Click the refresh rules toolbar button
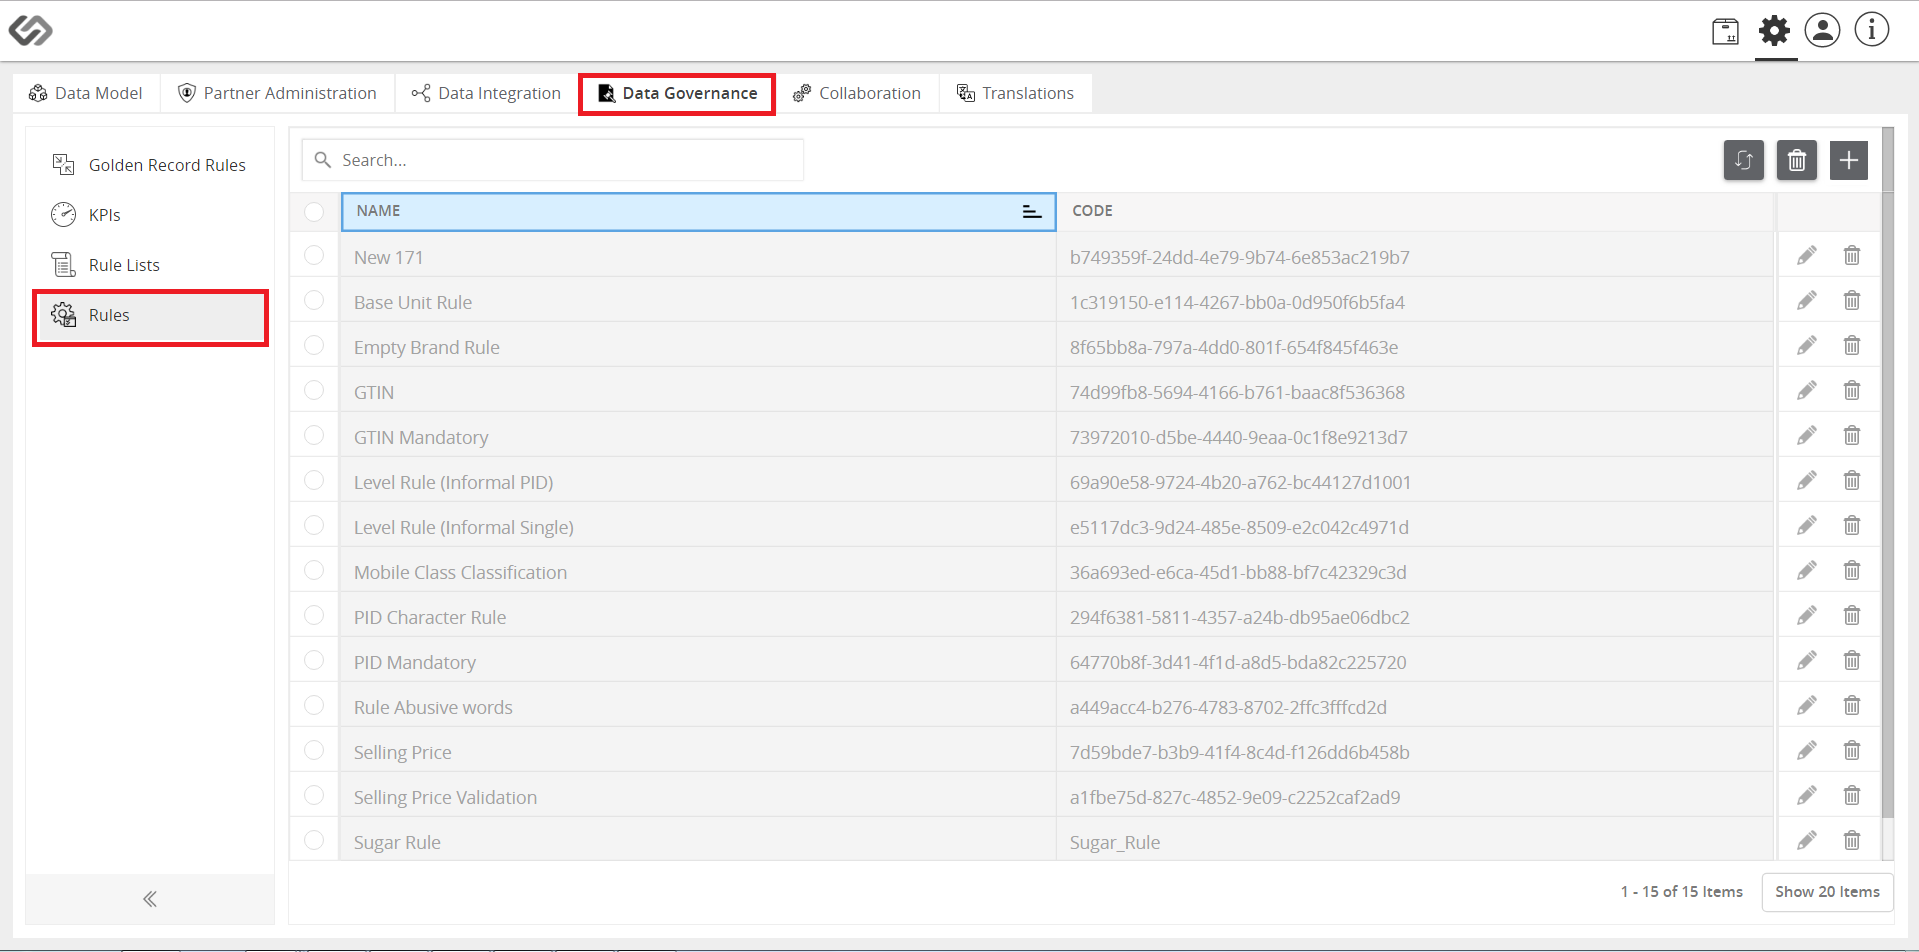The height and width of the screenshot is (952, 1919). tap(1743, 160)
